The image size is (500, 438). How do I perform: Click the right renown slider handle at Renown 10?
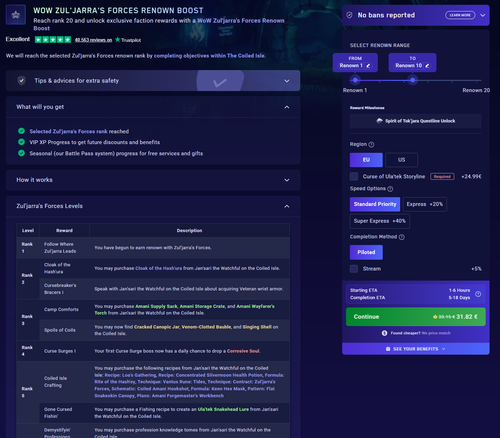413,80
